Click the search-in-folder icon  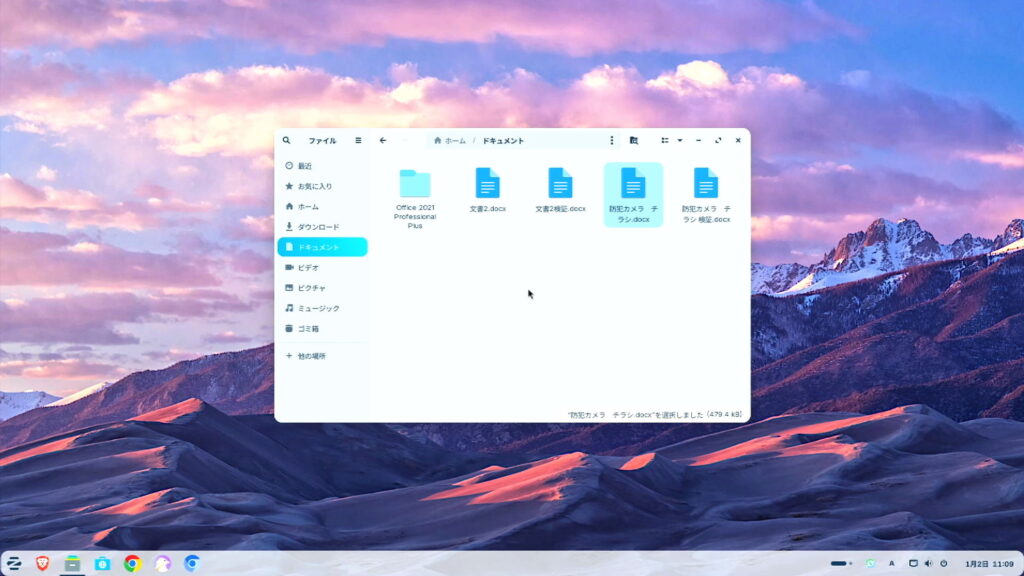click(x=634, y=141)
